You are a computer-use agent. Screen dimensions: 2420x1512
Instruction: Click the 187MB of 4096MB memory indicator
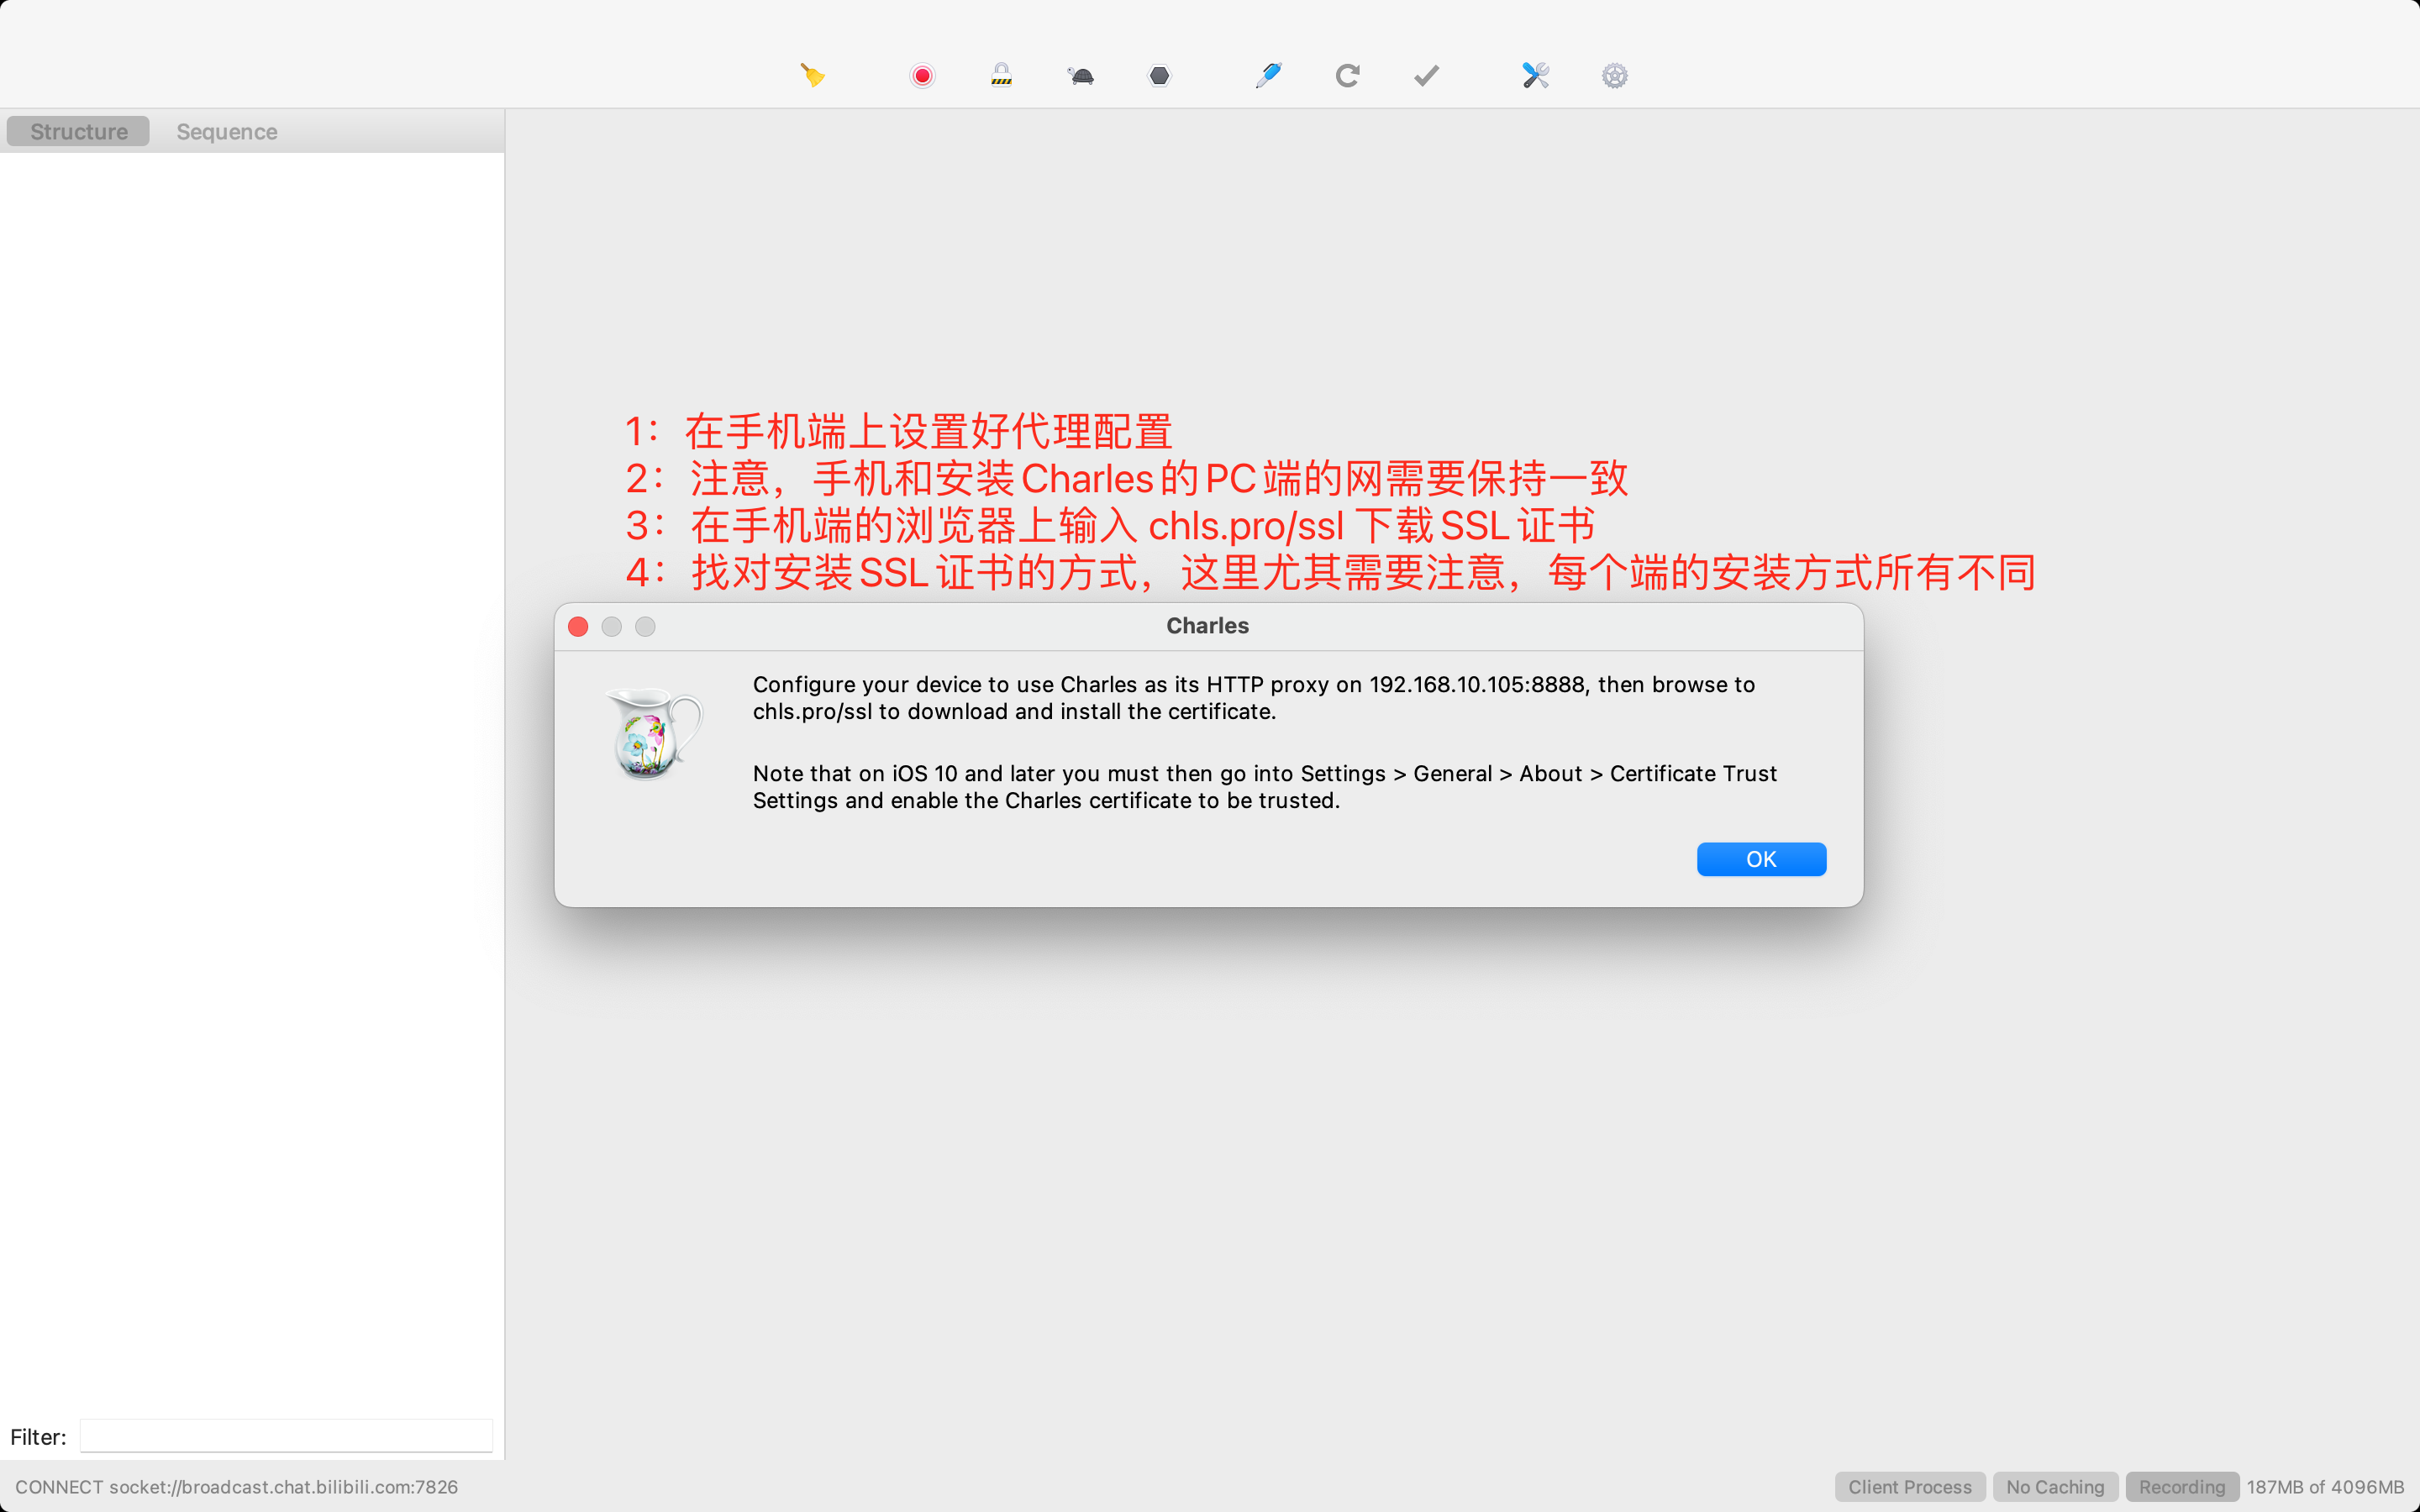click(x=2325, y=1487)
